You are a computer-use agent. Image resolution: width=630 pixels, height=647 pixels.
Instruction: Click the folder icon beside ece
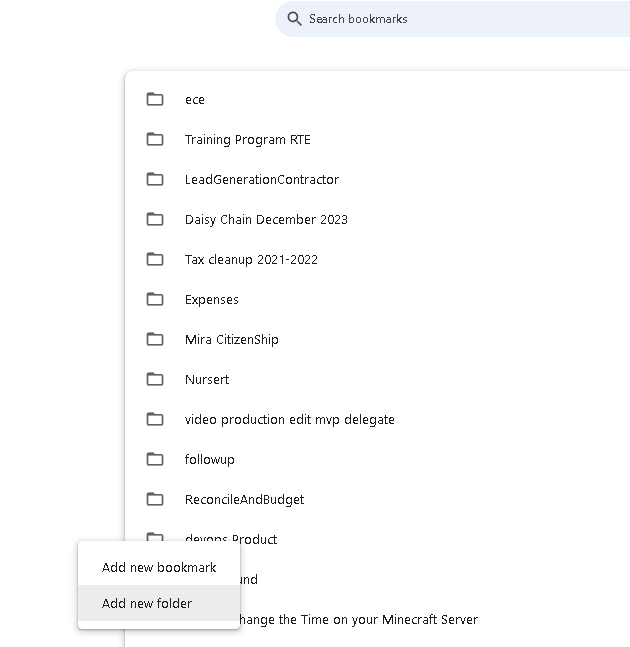coord(155,99)
